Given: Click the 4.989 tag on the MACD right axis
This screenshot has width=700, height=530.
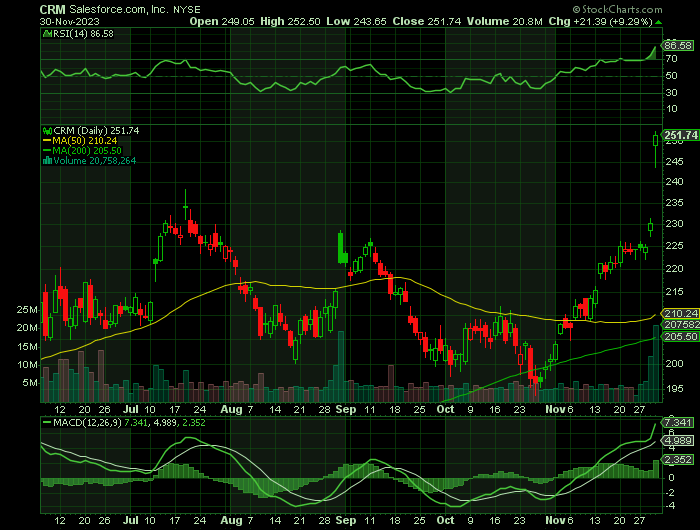Looking at the screenshot, I should tap(678, 441).
